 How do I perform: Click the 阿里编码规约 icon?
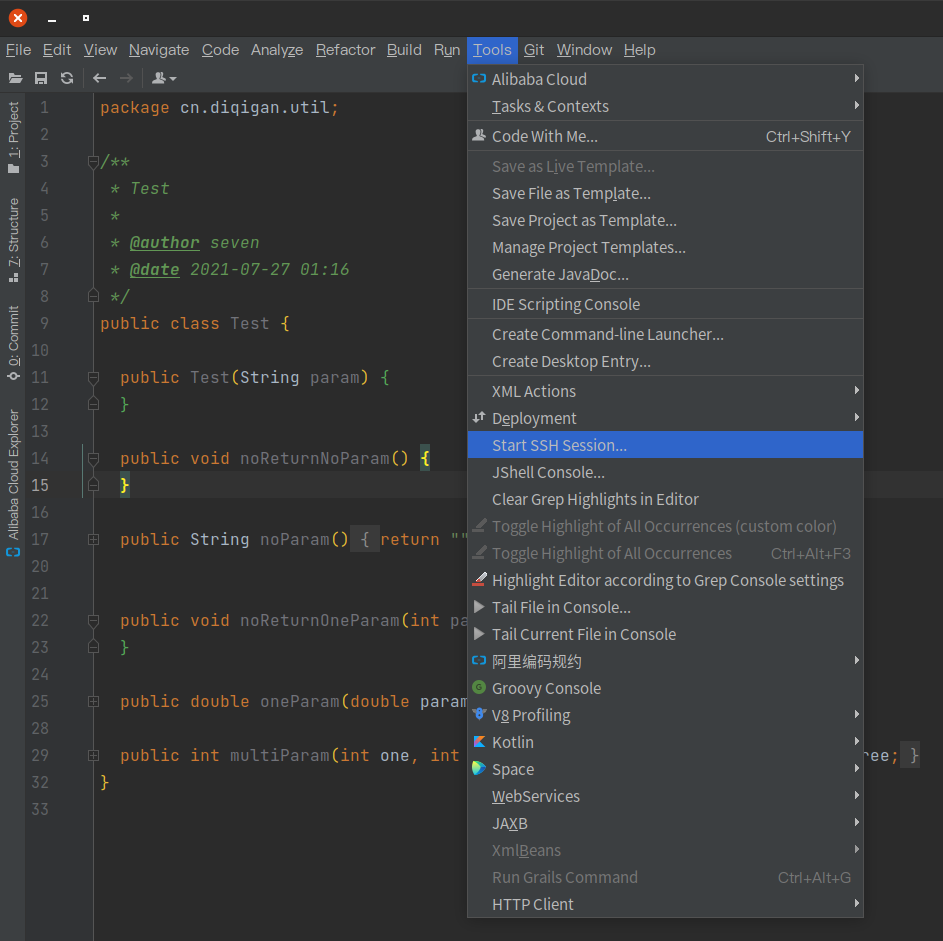pyautogui.click(x=479, y=661)
